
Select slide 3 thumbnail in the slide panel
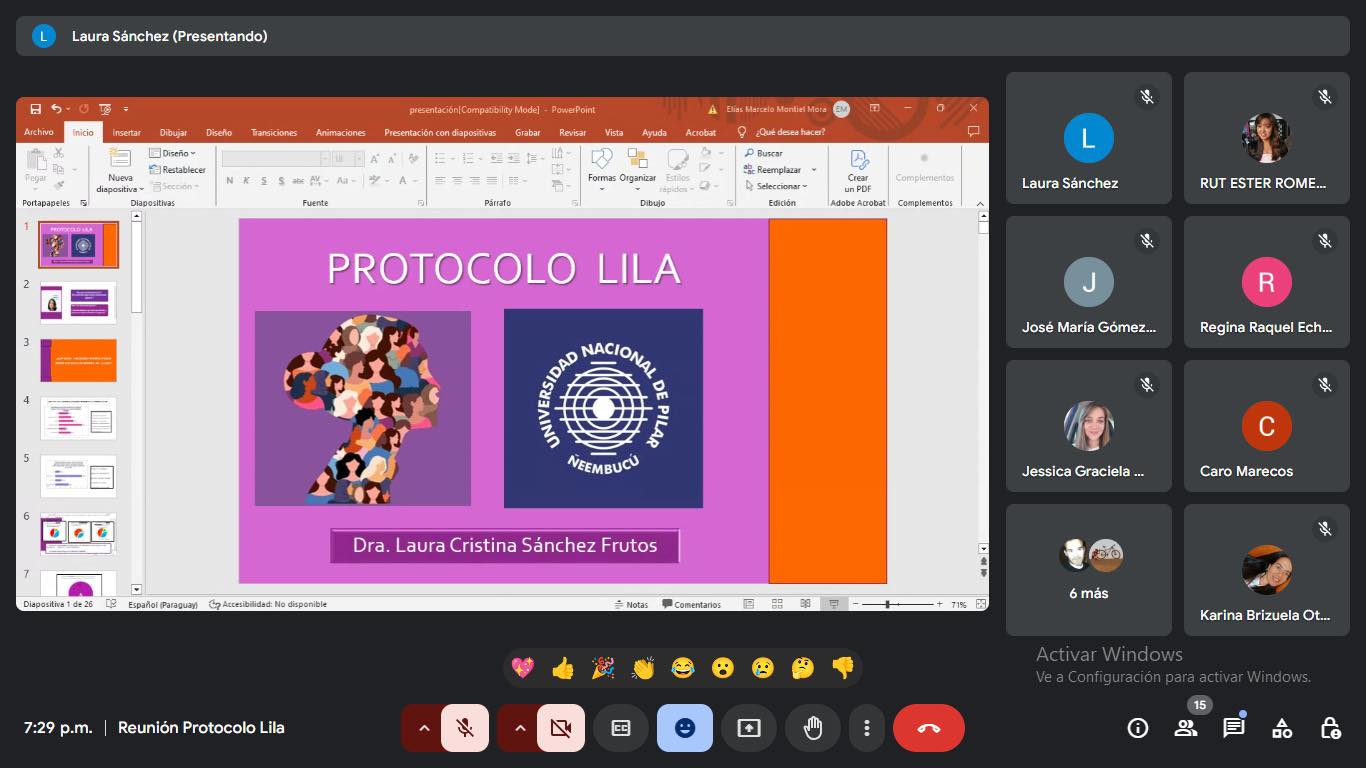[x=78, y=360]
